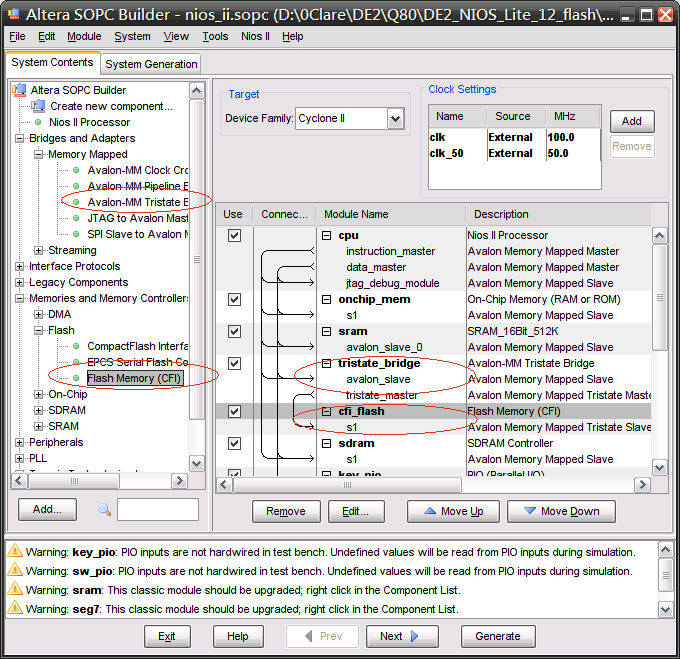Click the sw_pio warning triangle icon

pos(15,570)
